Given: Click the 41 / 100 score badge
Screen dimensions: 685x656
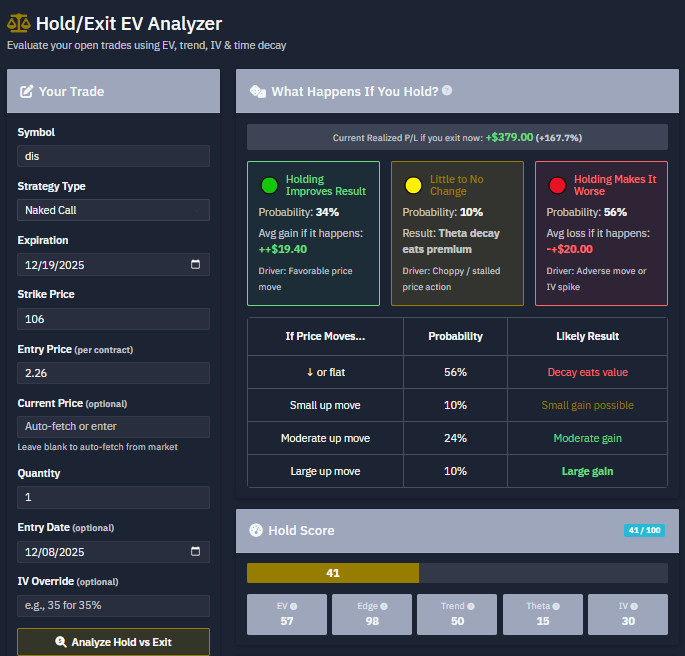Looking at the screenshot, I should tap(644, 530).
